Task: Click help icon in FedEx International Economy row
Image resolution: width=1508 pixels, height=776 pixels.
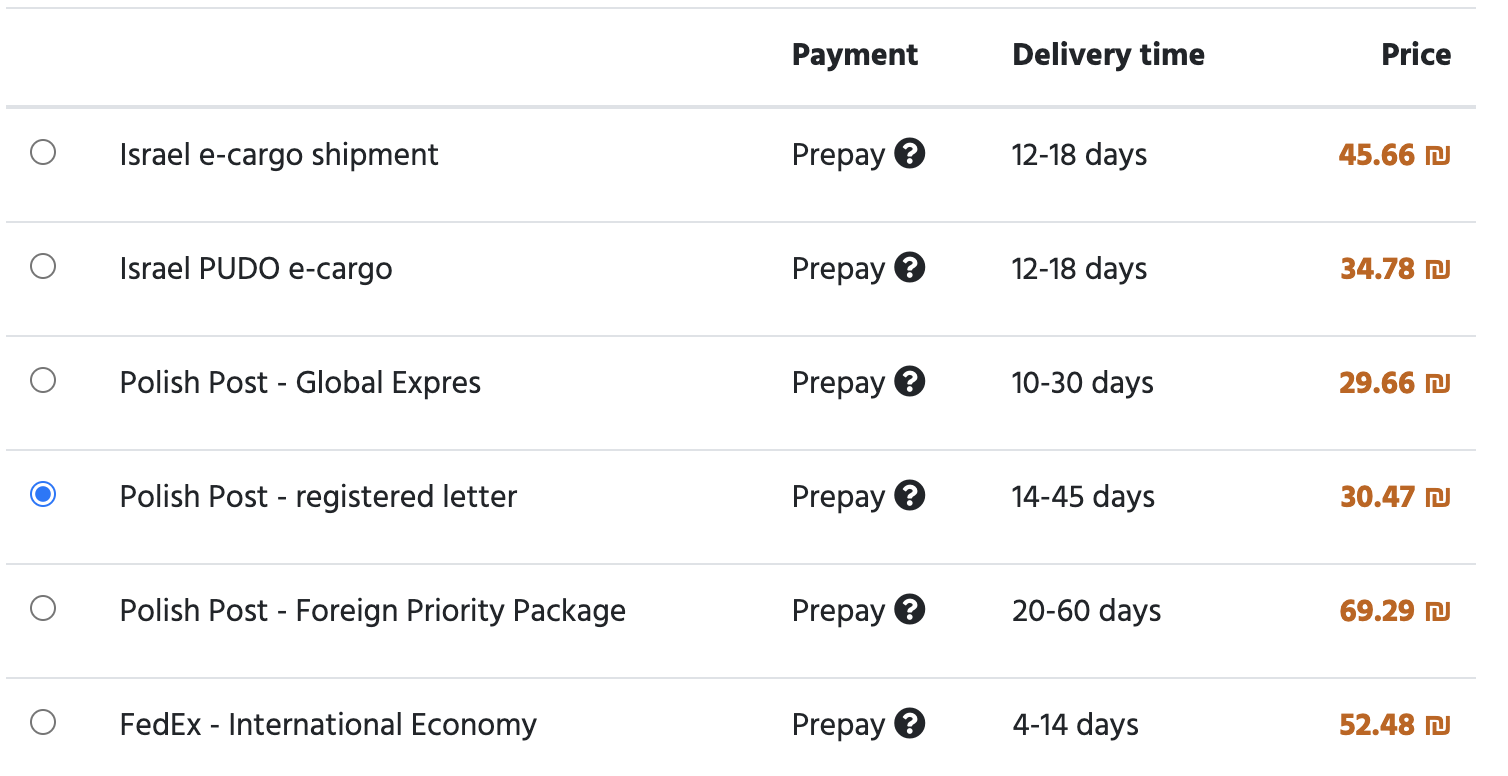Action: [909, 724]
